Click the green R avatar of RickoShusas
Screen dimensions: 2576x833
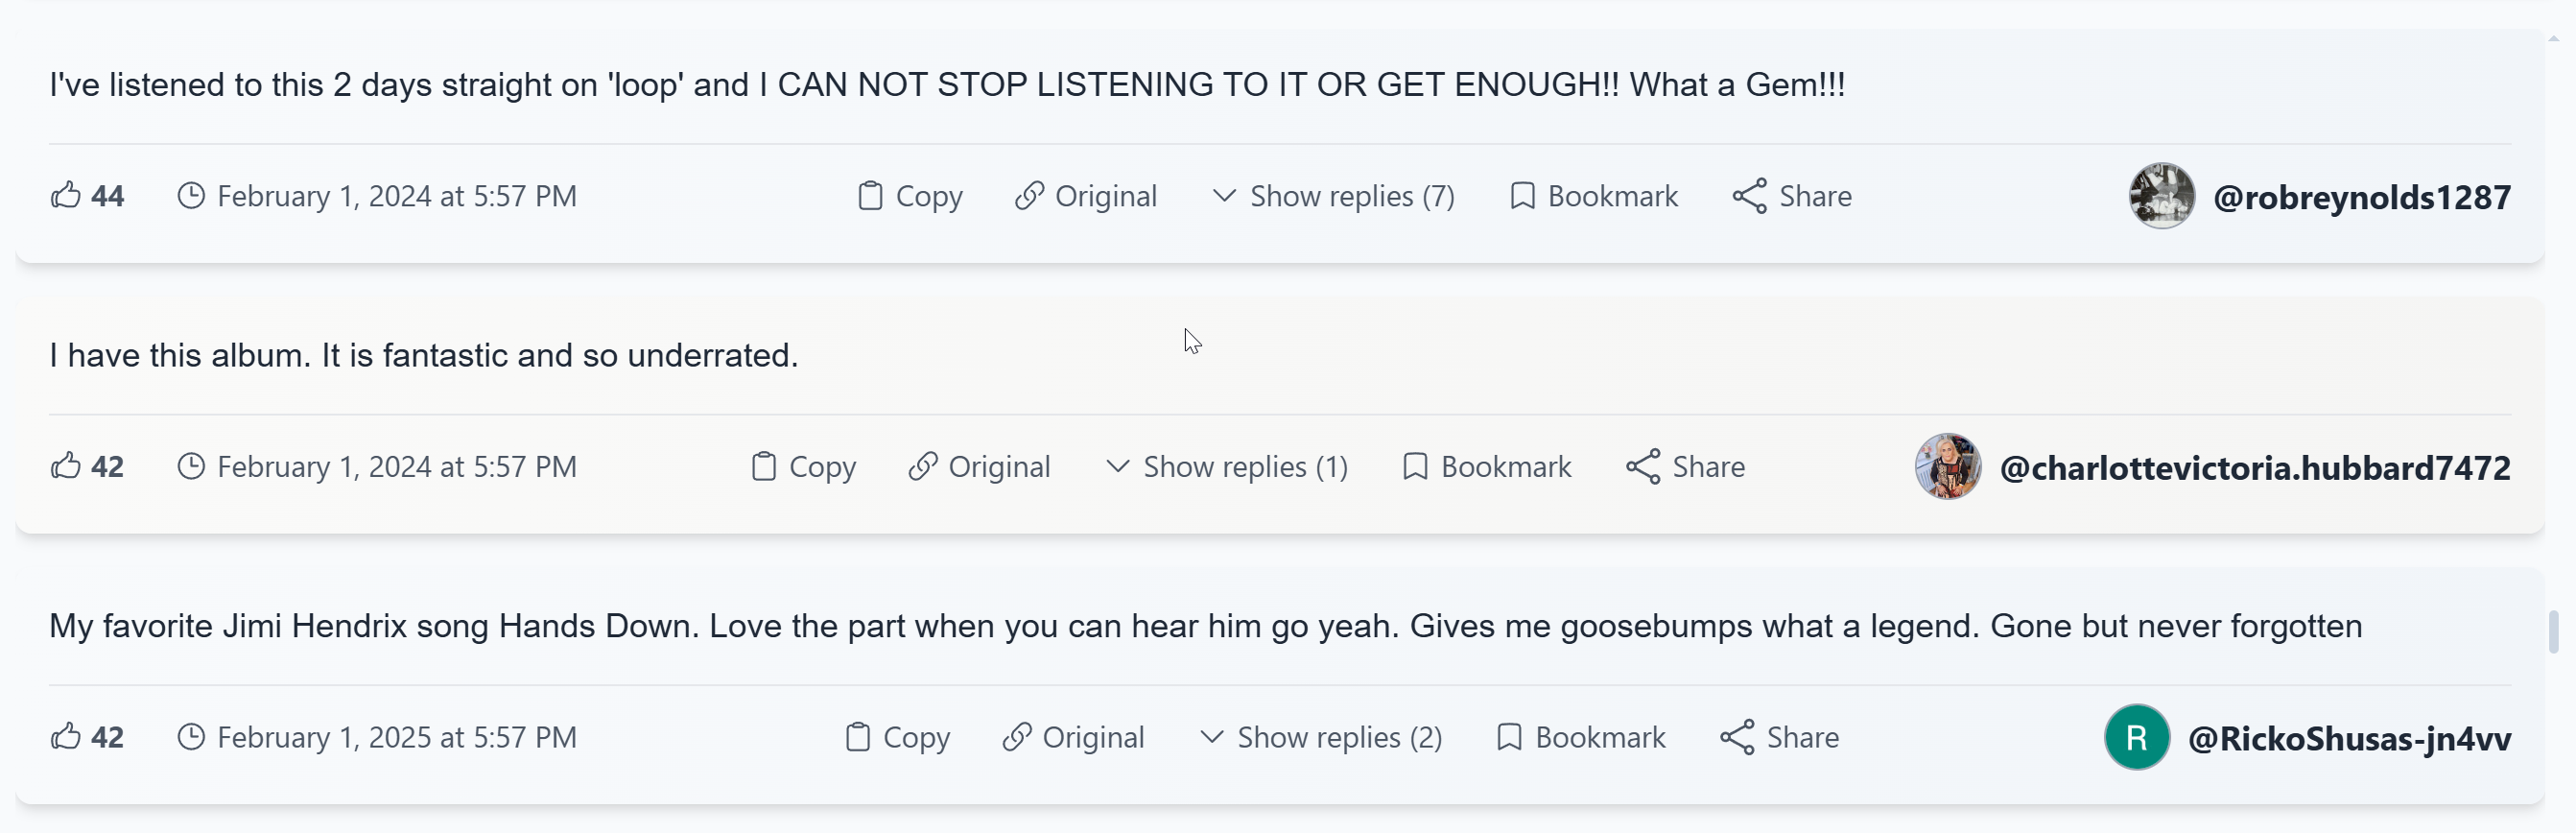pyautogui.click(x=2136, y=737)
